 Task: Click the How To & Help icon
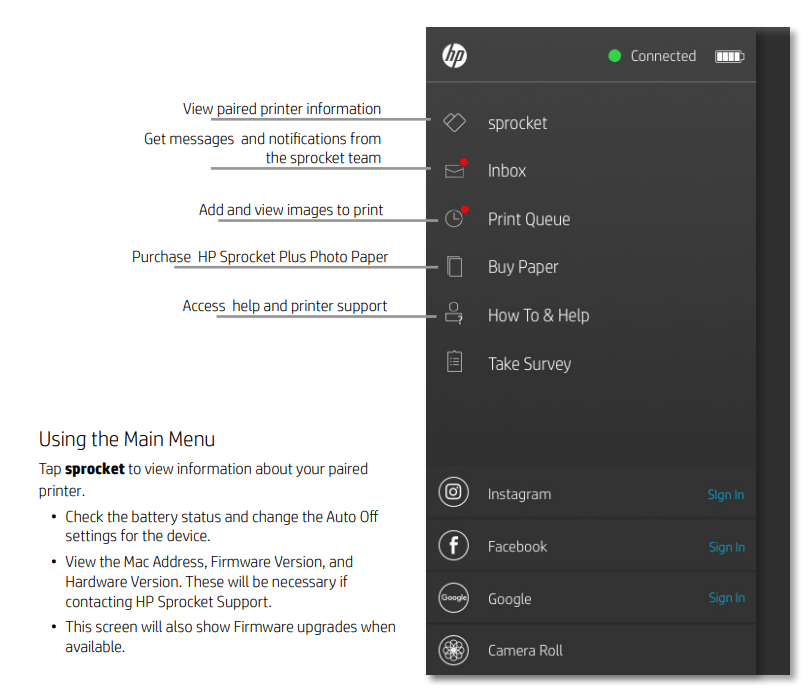[x=454, y=313]
